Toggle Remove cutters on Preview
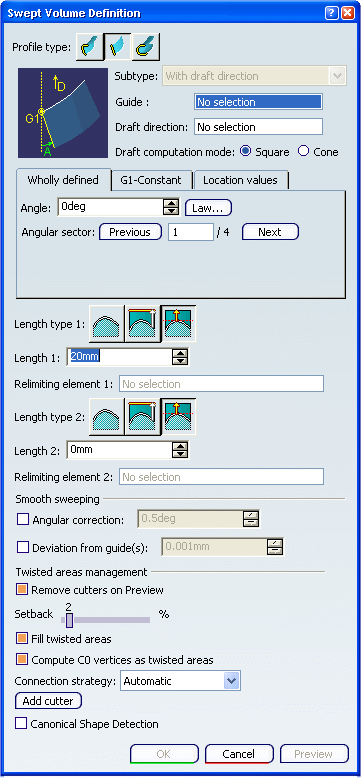 (22, 590)
